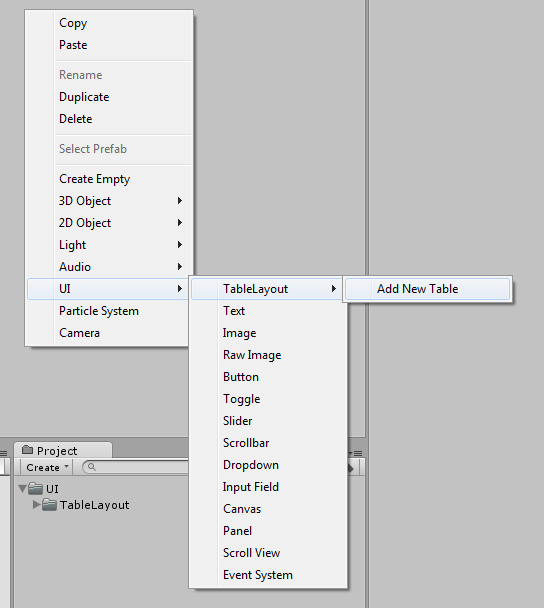544x608 pixels.
Task: Click the search magnifier icon in Project
Action: click(x=92, y=467)
